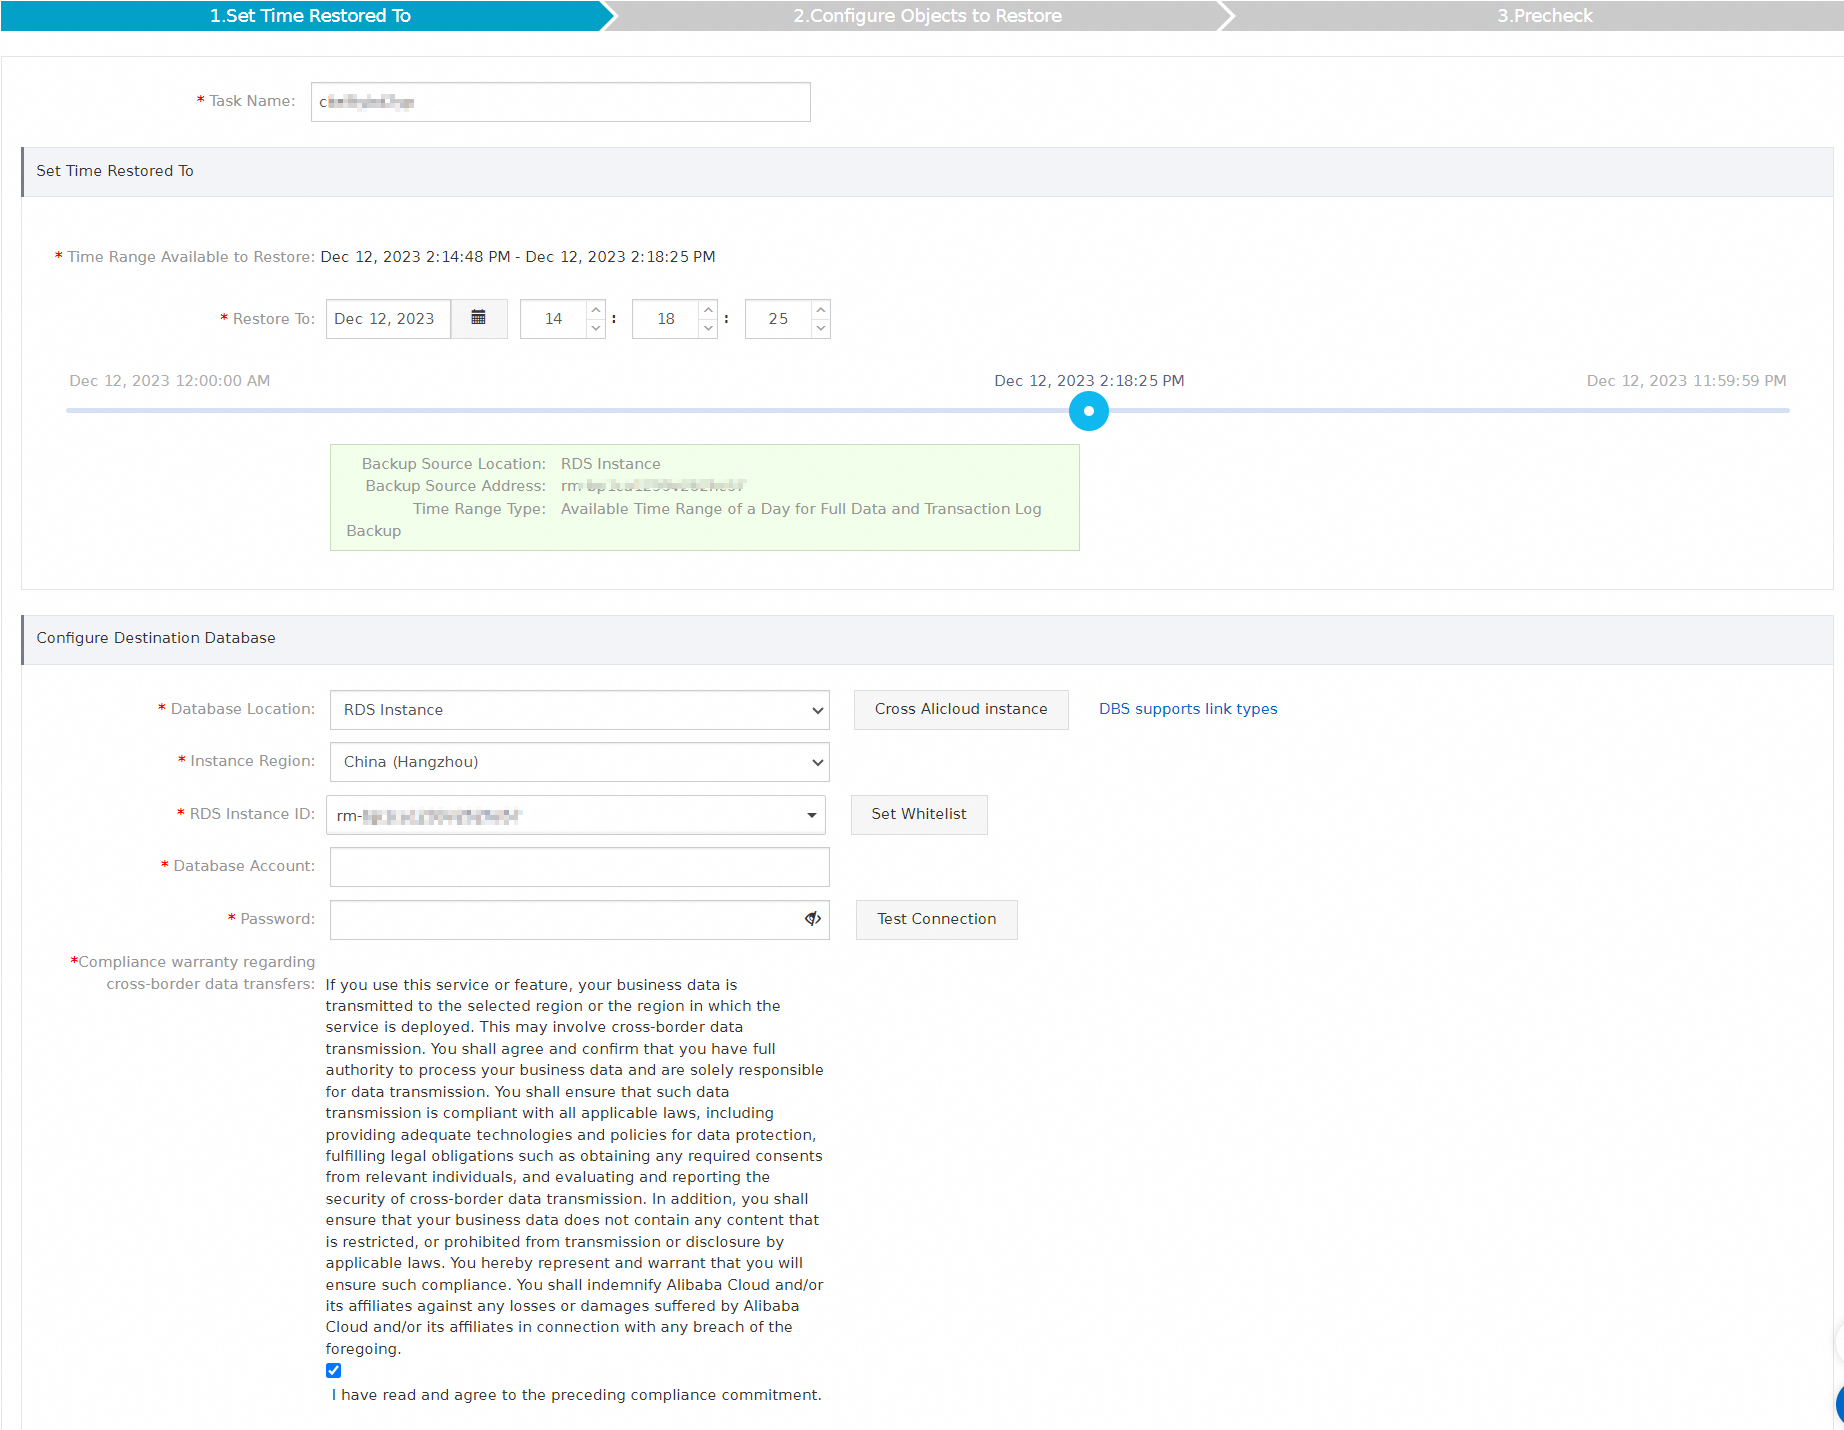Expand the Database Location dropdown
The height and width of the screenshot is (1430, 1844).
tap(579, 710)
